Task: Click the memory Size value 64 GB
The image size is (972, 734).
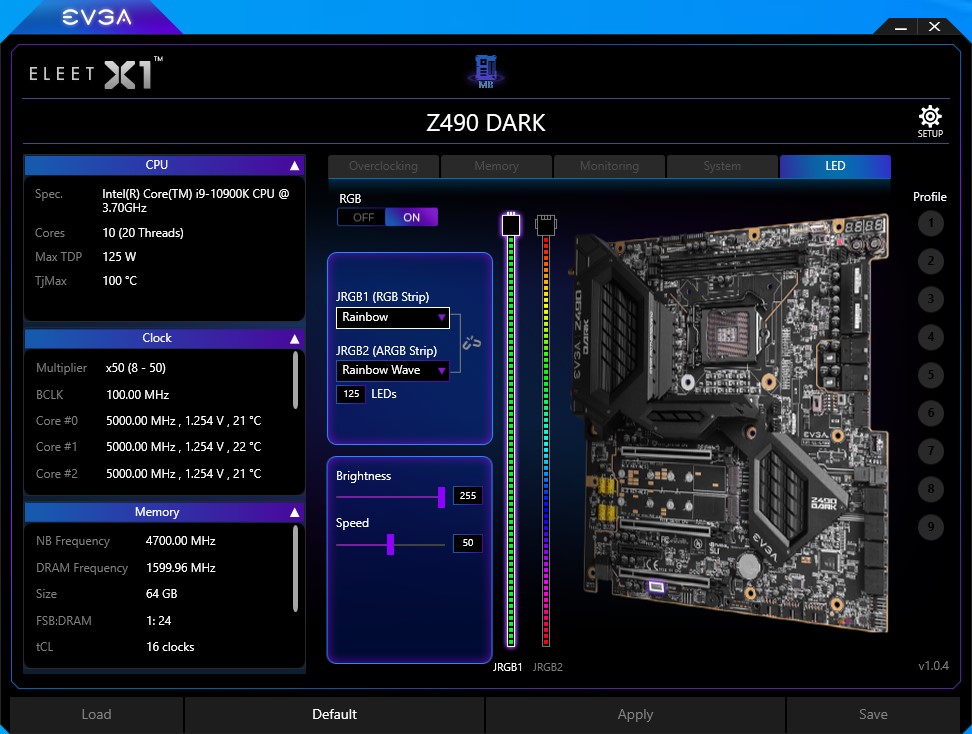Action: [x=161, y=594]
